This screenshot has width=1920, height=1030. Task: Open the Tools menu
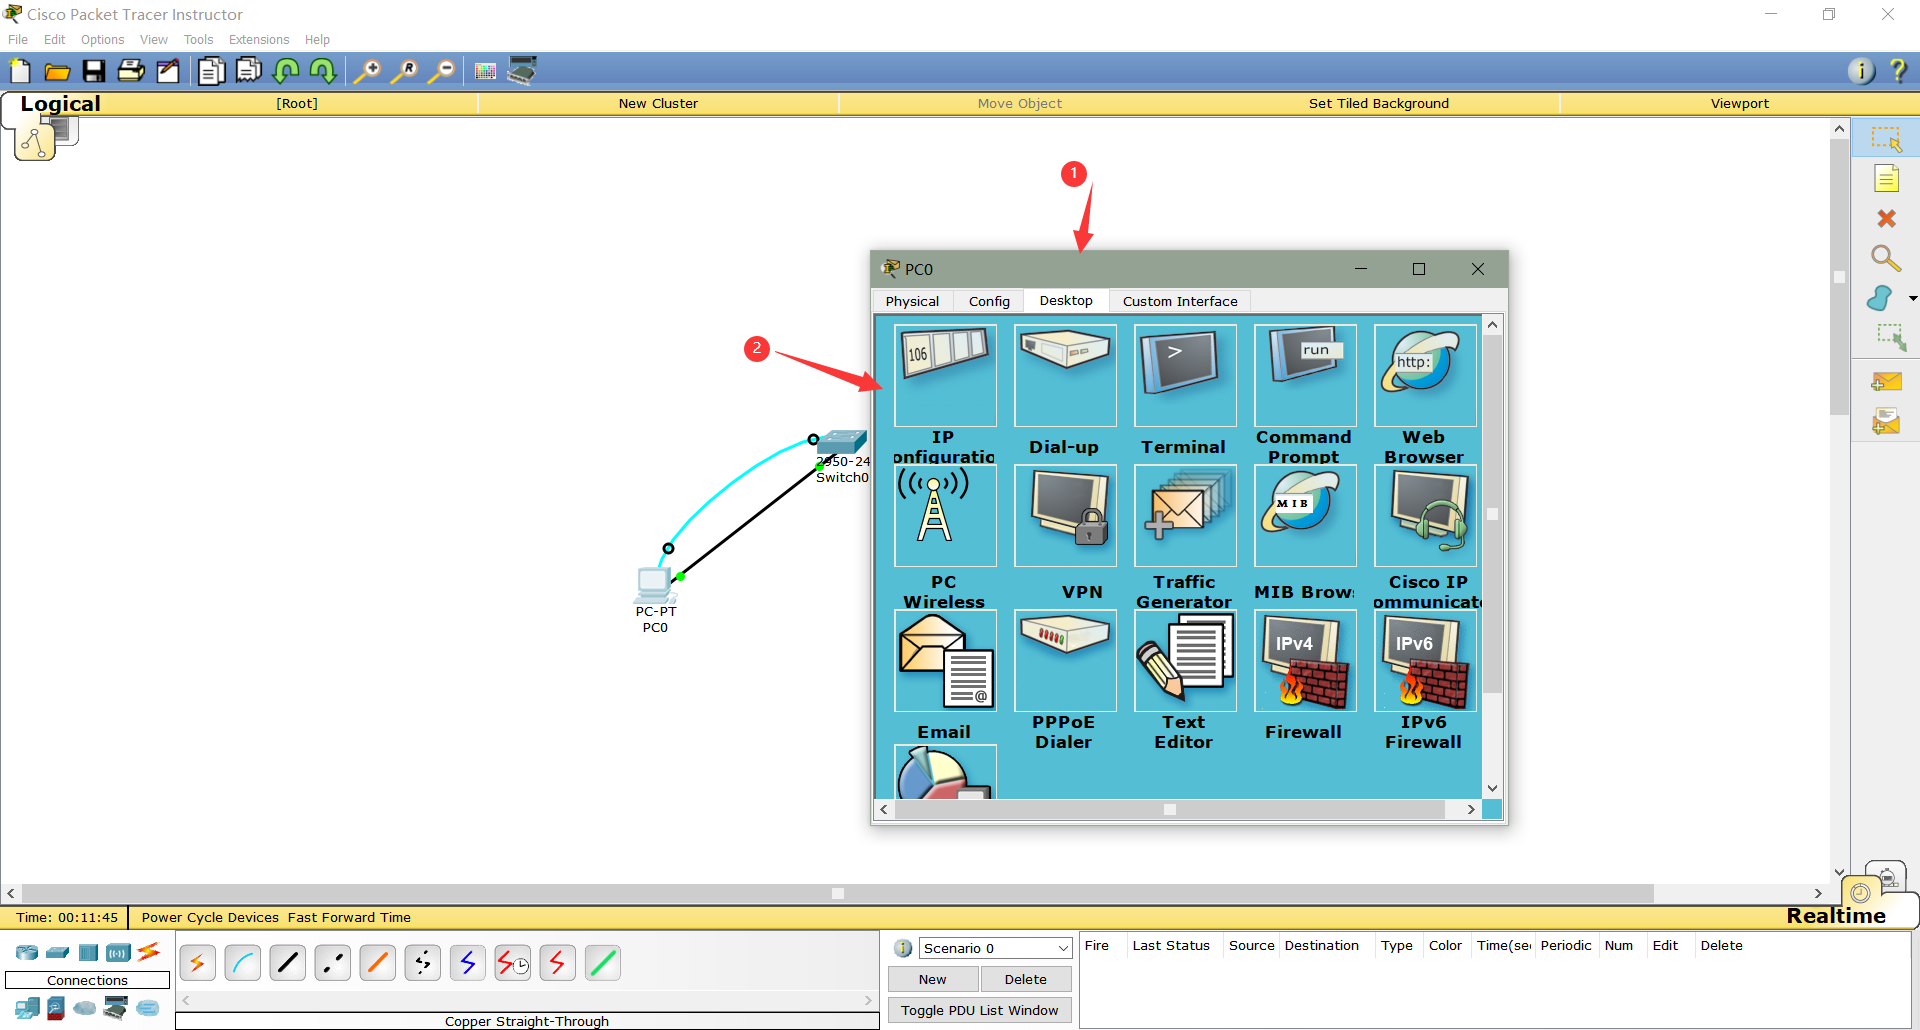[198, 40]
